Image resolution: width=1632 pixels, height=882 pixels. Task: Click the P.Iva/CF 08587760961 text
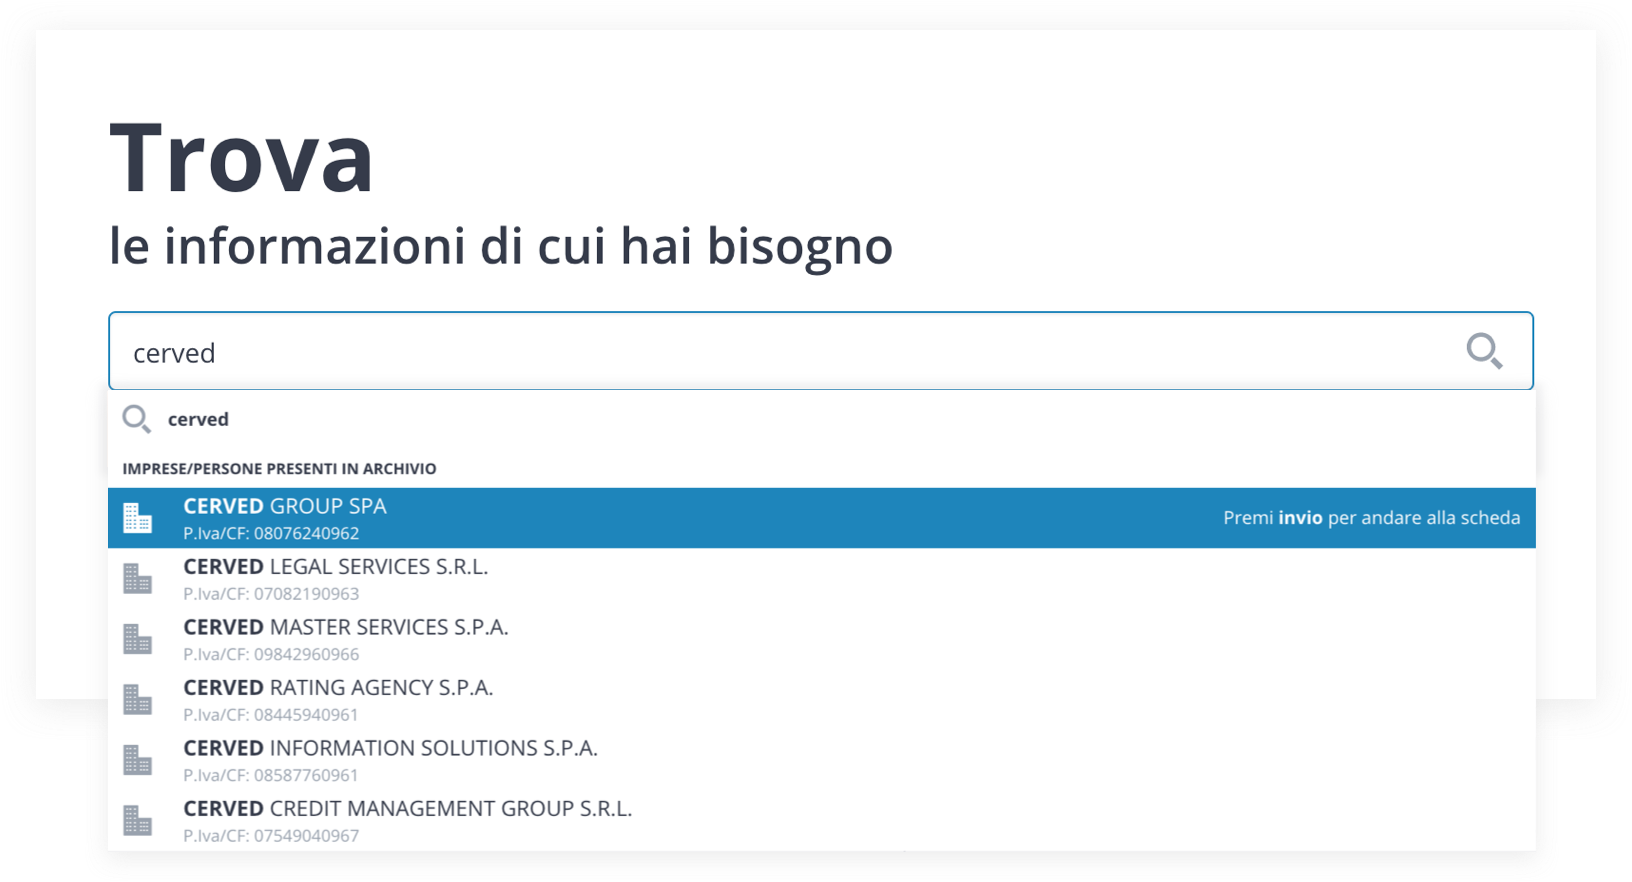[271, 776]
